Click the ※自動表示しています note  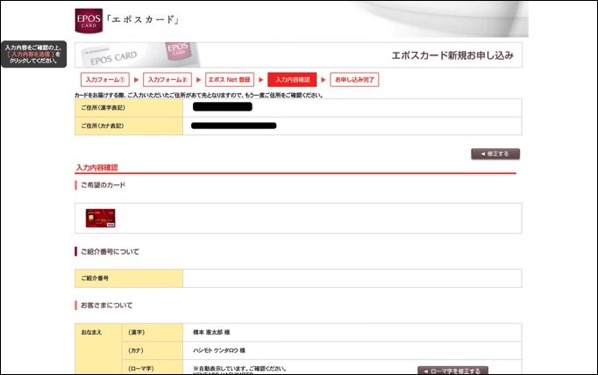point(240,369)
